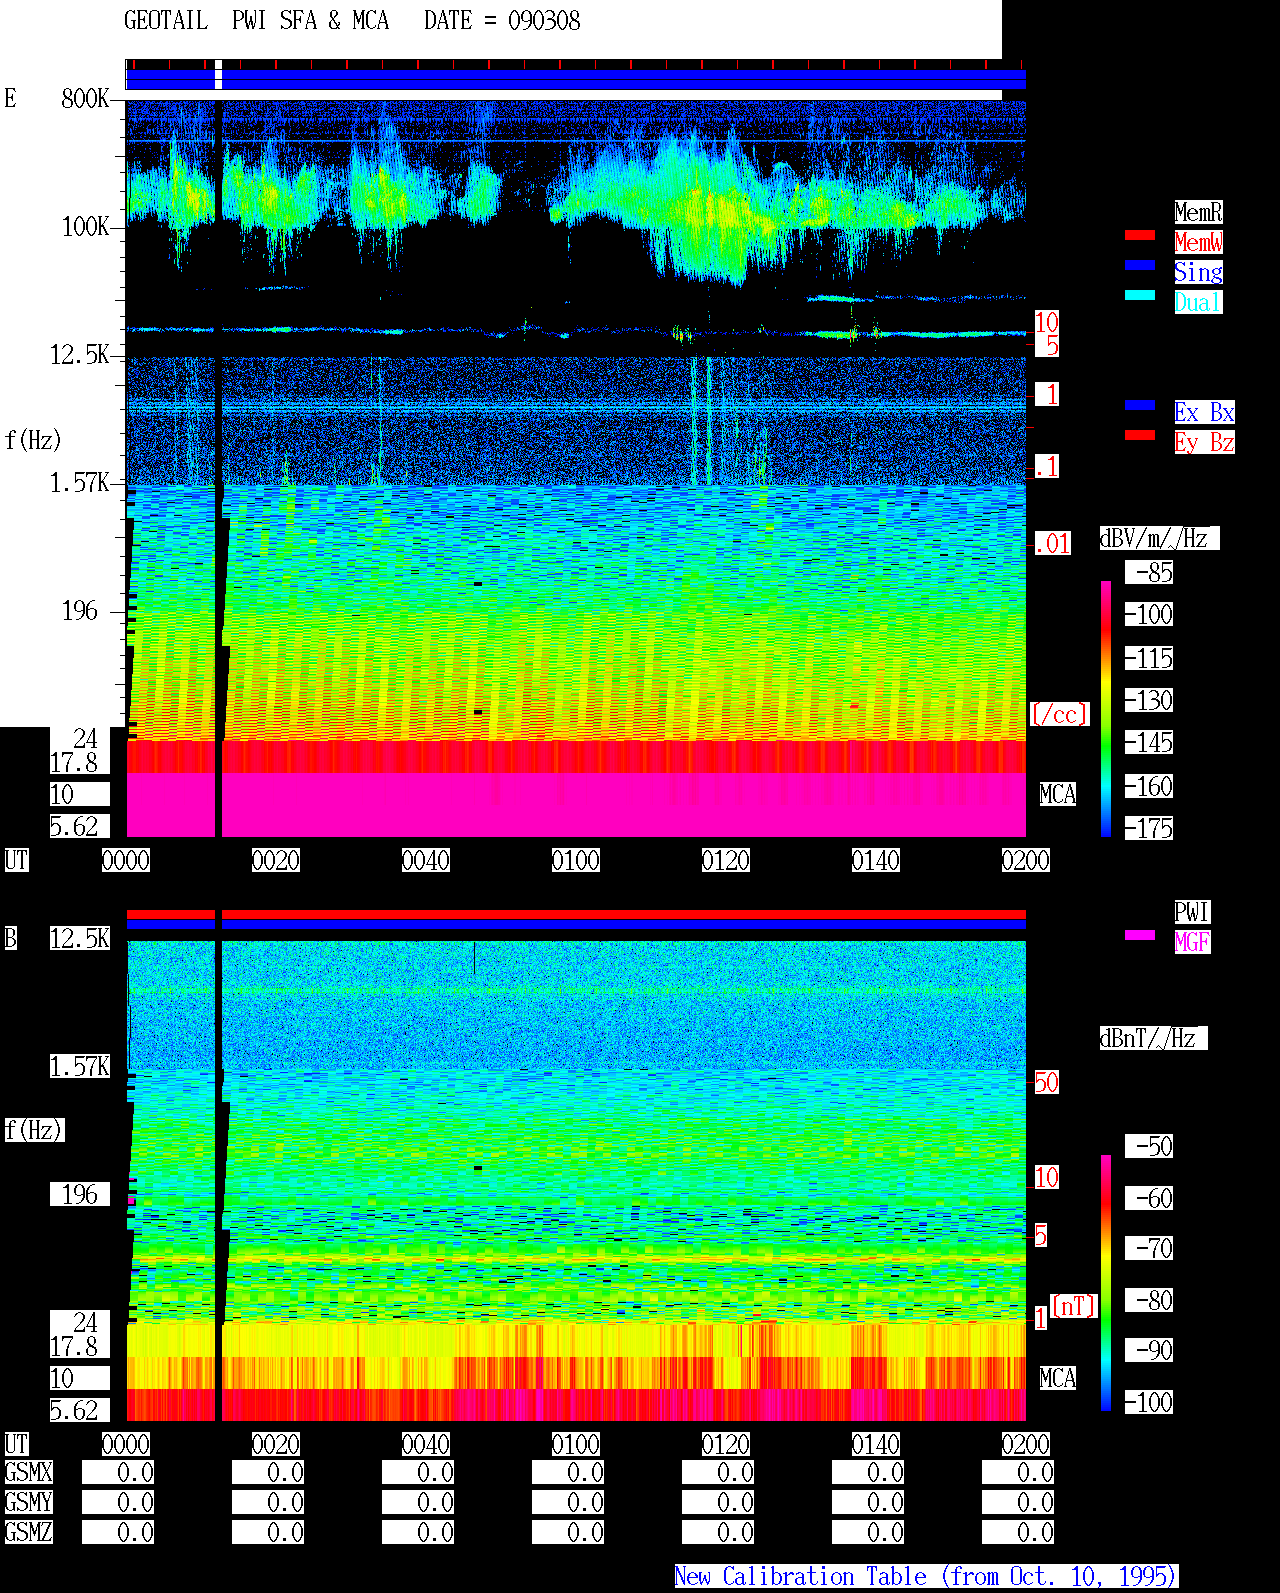The width and height of the screenshot is (1280, 1593).
Task: Click the 12.5K label on the B panel
Action: point(80,938)
